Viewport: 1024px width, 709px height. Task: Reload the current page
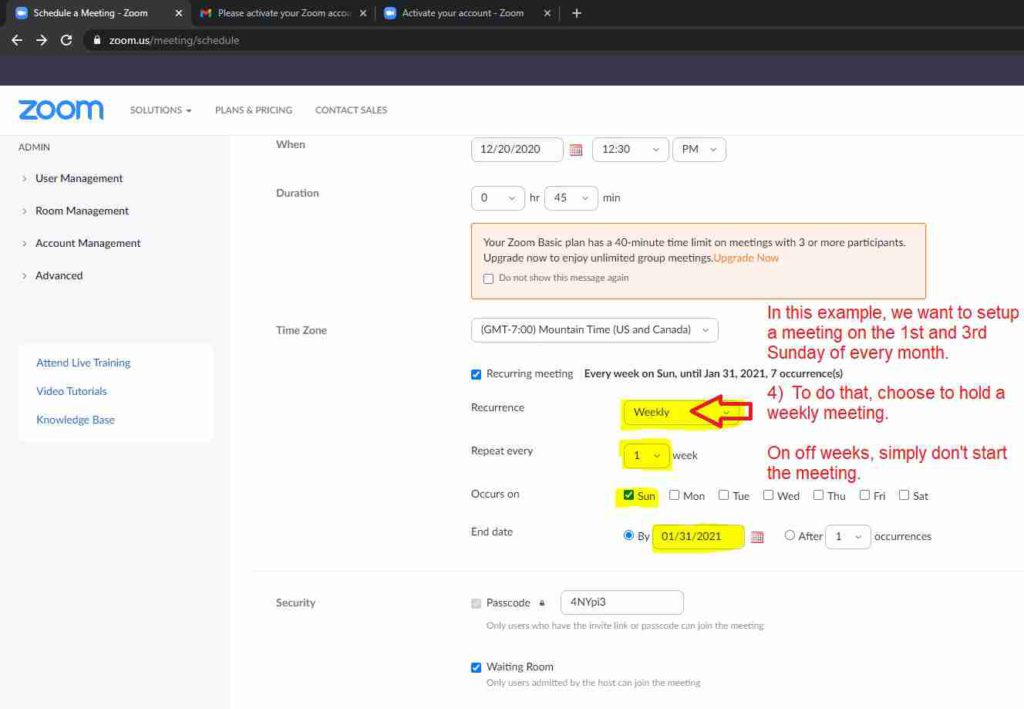click(66, 40)
